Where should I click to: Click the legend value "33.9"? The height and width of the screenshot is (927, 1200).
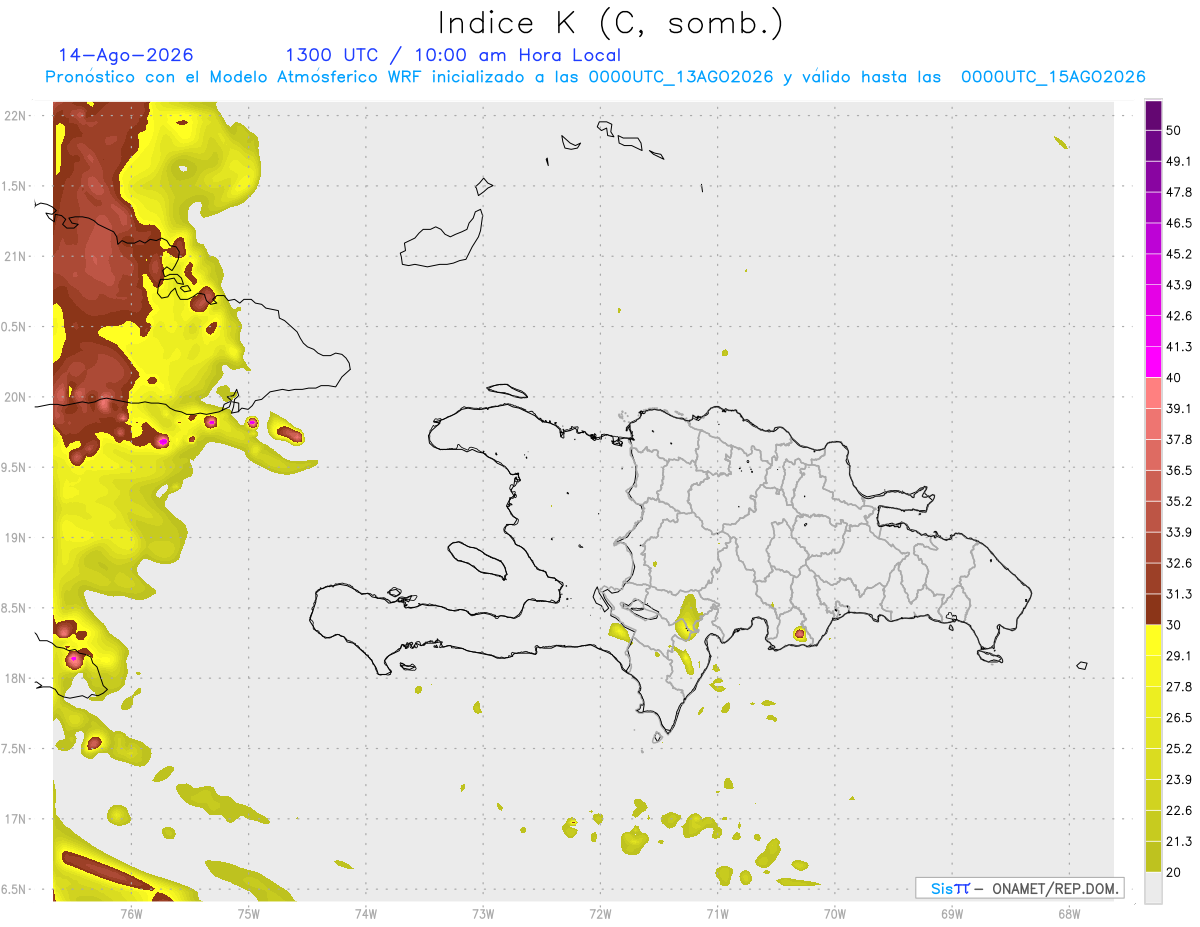point(1179,532)
